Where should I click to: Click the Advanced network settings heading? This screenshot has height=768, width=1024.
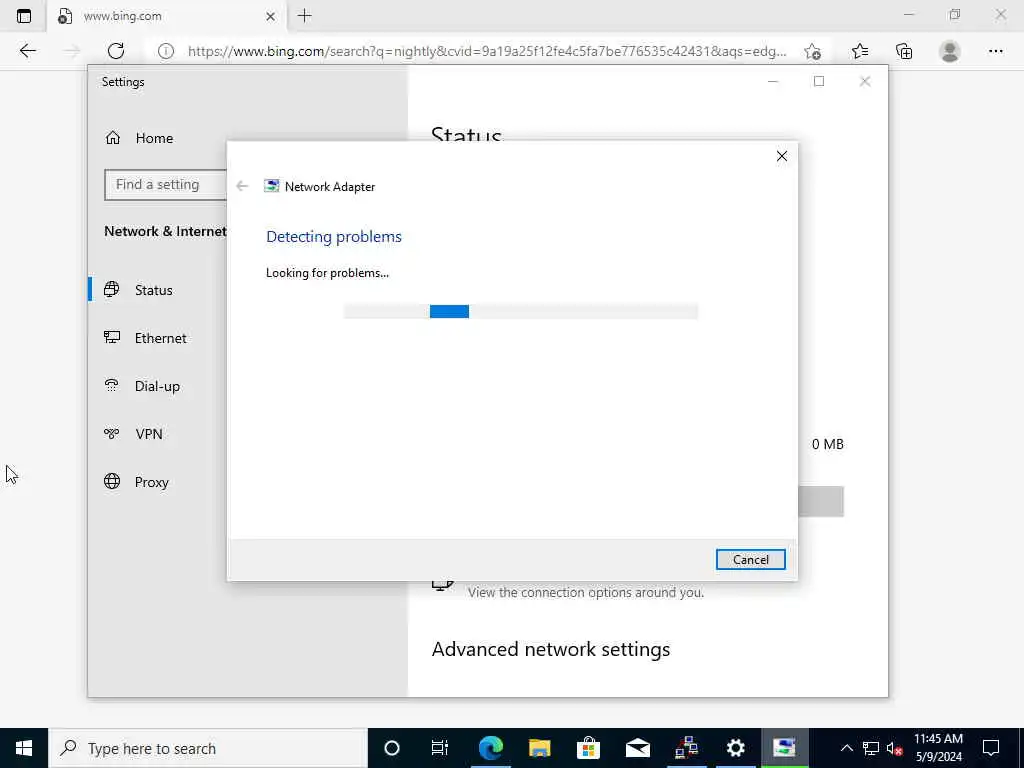point(551,649)
